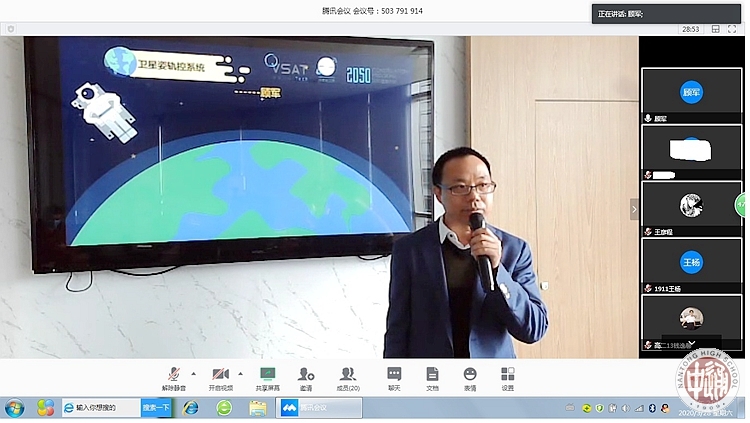Select the 1911王扬 participant tile
The width and height of the screenshot is (750, 423).
coord(691,265)
